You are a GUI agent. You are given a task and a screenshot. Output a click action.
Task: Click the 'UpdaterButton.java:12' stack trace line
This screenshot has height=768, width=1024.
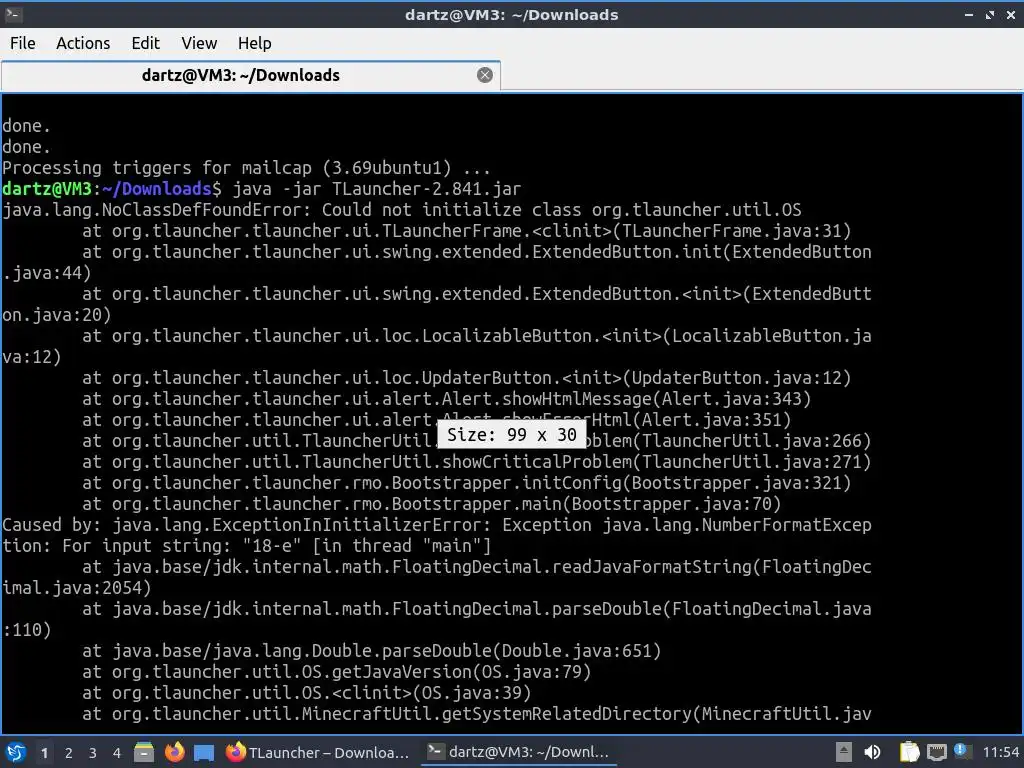(467, 378)
